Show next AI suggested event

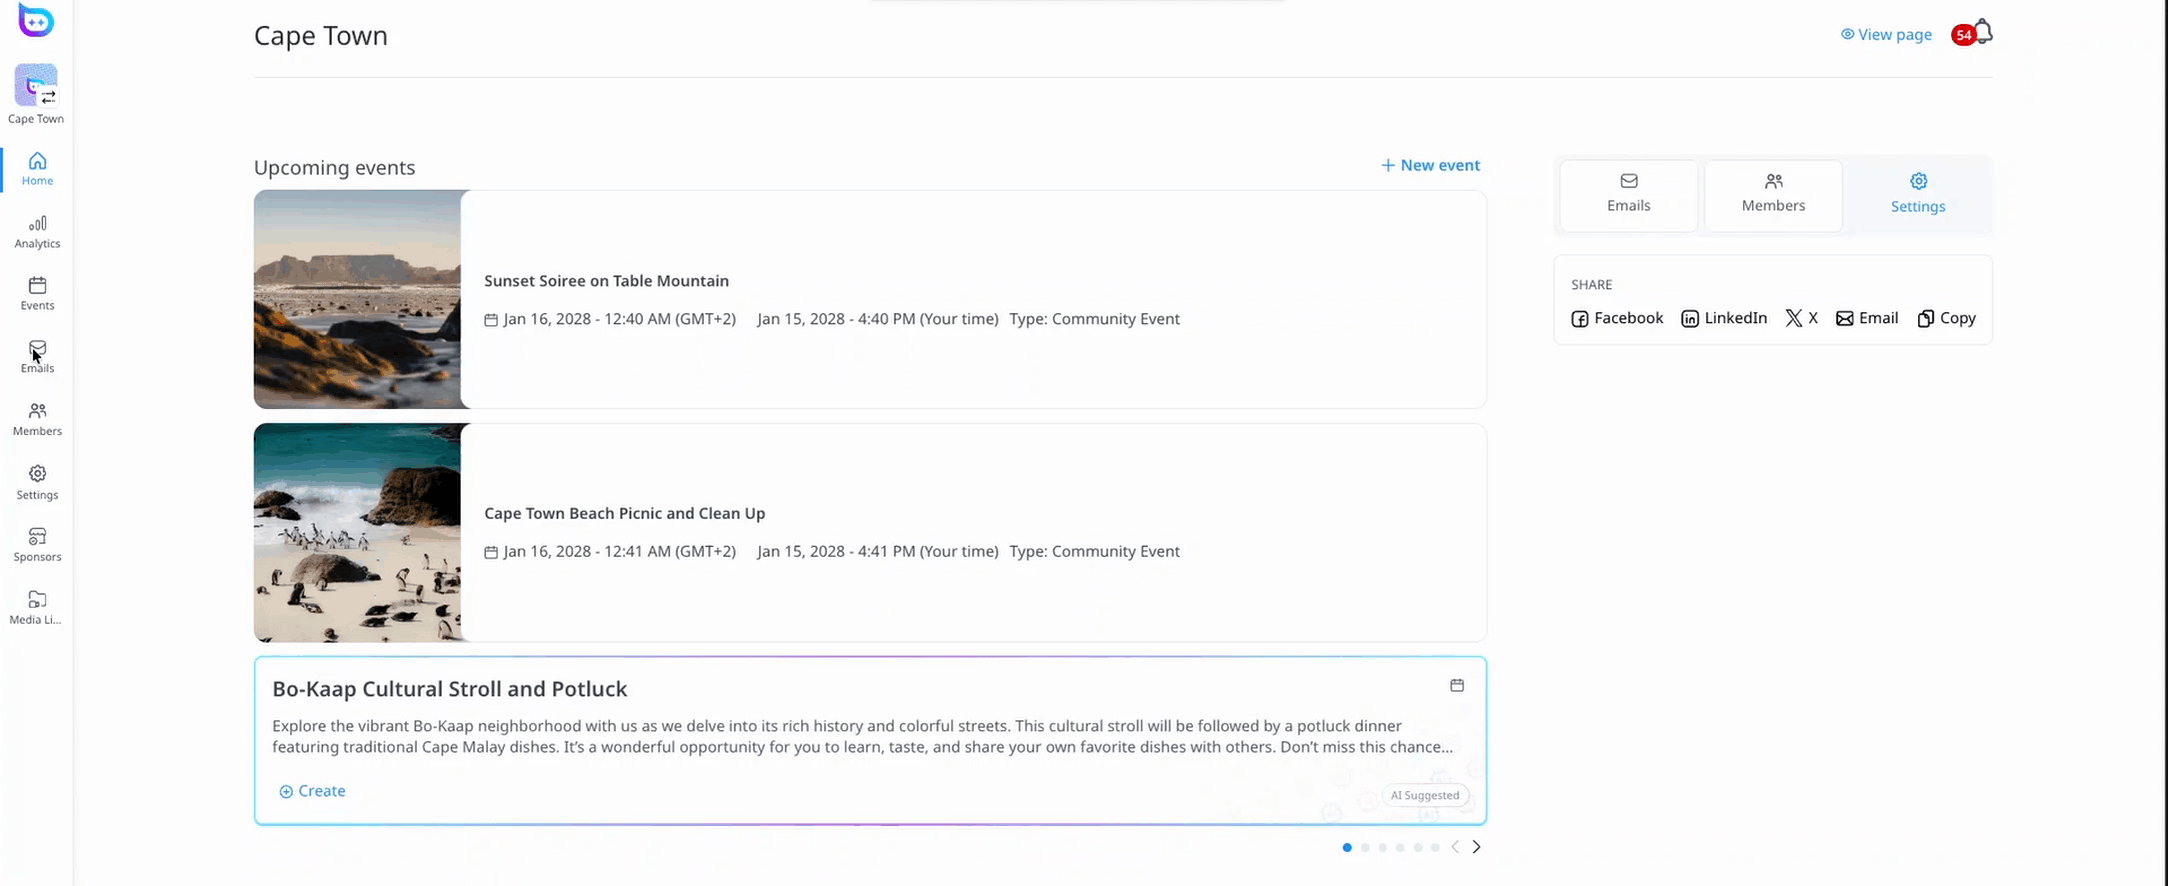tap(1476, 847)
